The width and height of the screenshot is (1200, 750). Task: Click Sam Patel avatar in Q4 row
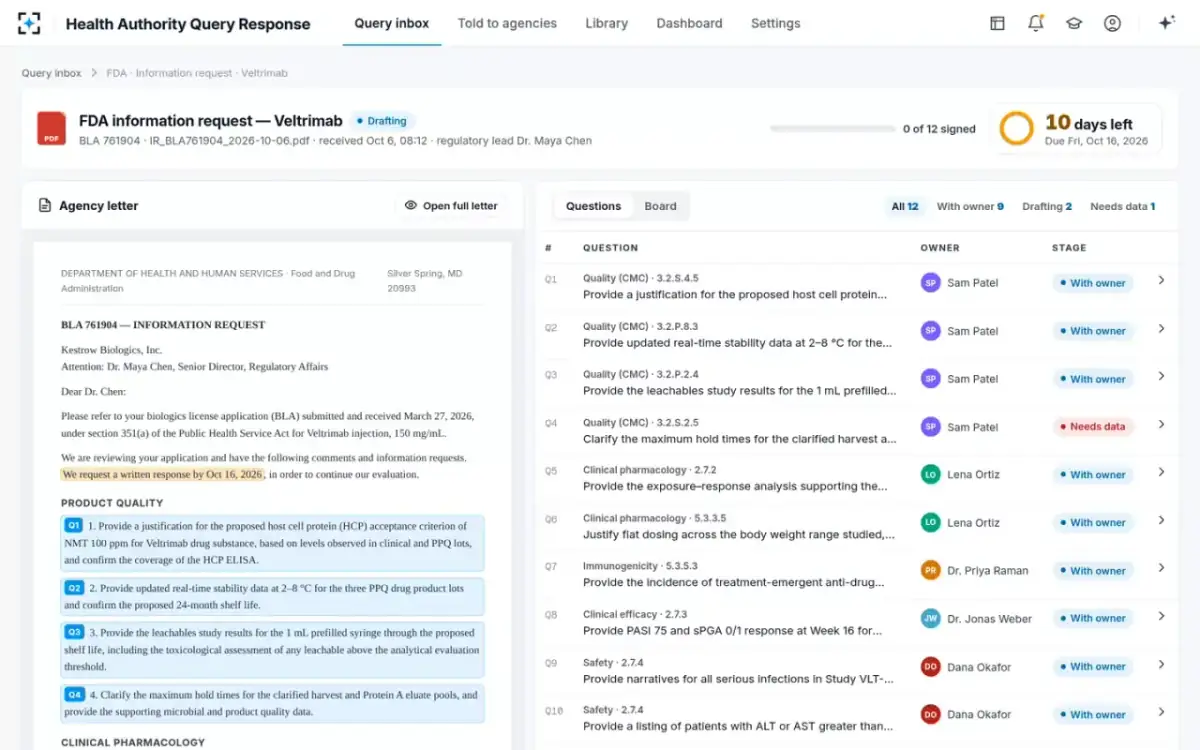[x=931, y=427]
